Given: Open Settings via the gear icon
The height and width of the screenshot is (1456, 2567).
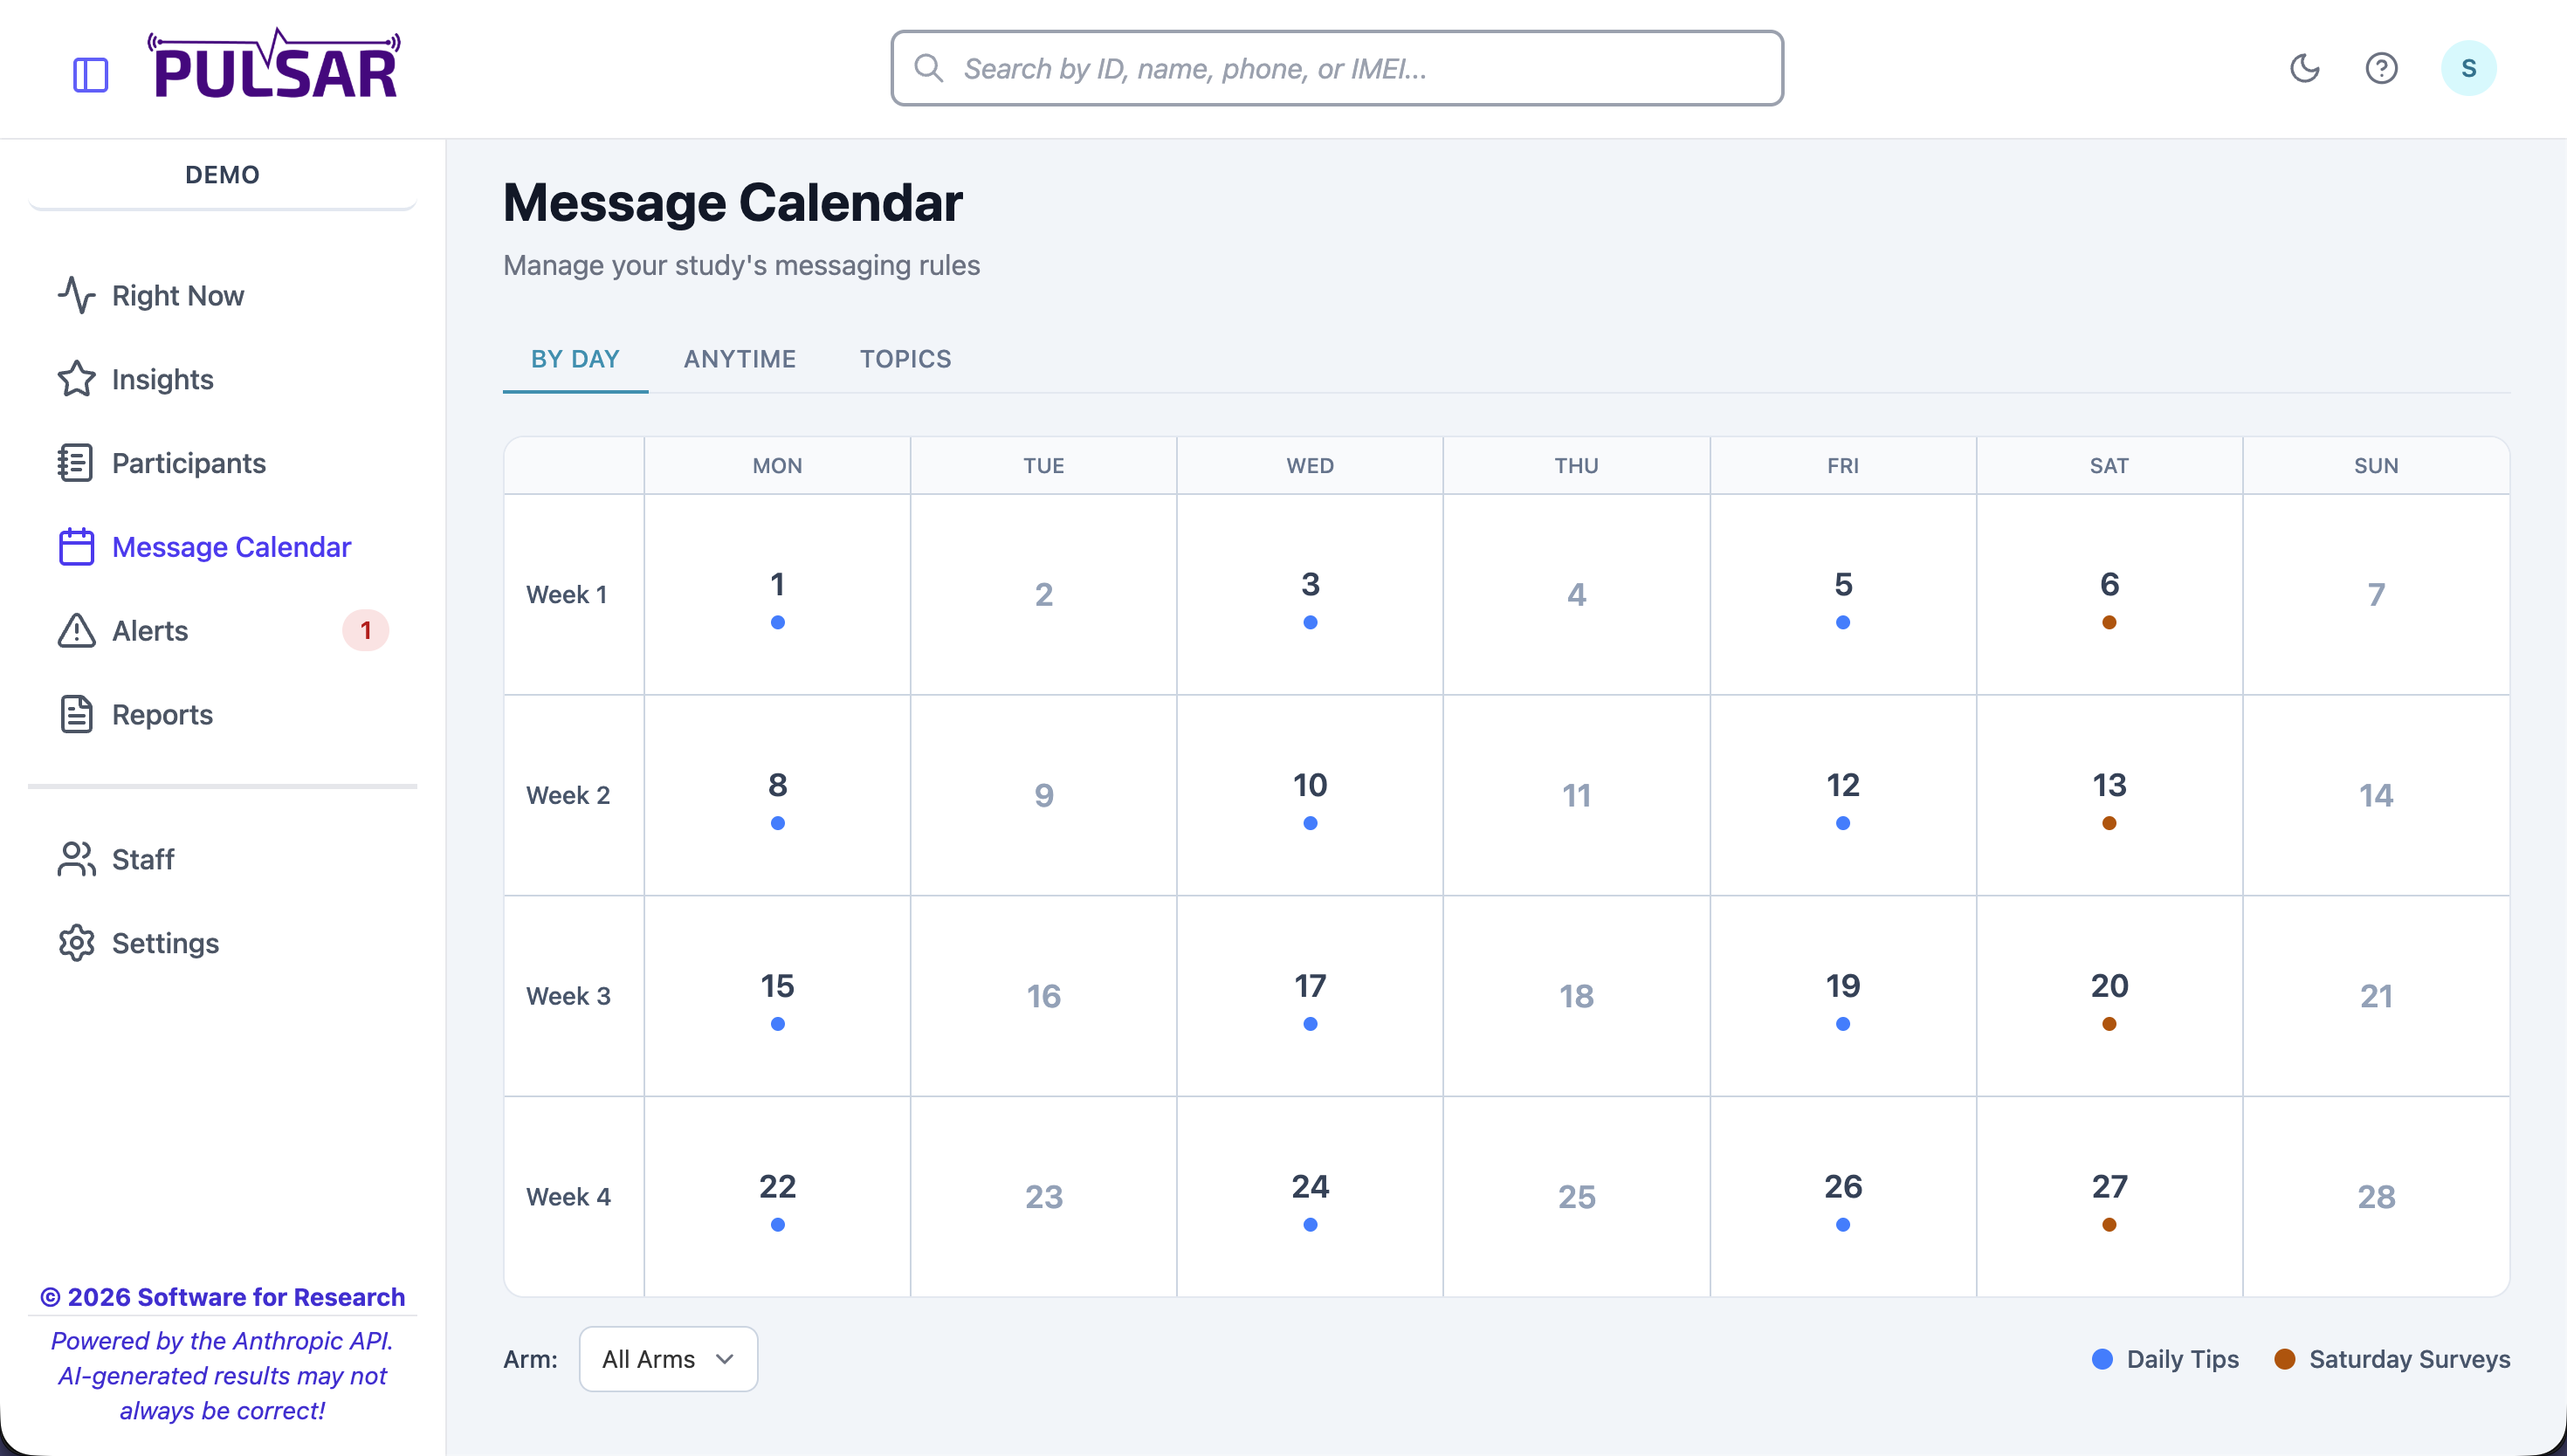Looking at the screenshot, I should [77, 942].
